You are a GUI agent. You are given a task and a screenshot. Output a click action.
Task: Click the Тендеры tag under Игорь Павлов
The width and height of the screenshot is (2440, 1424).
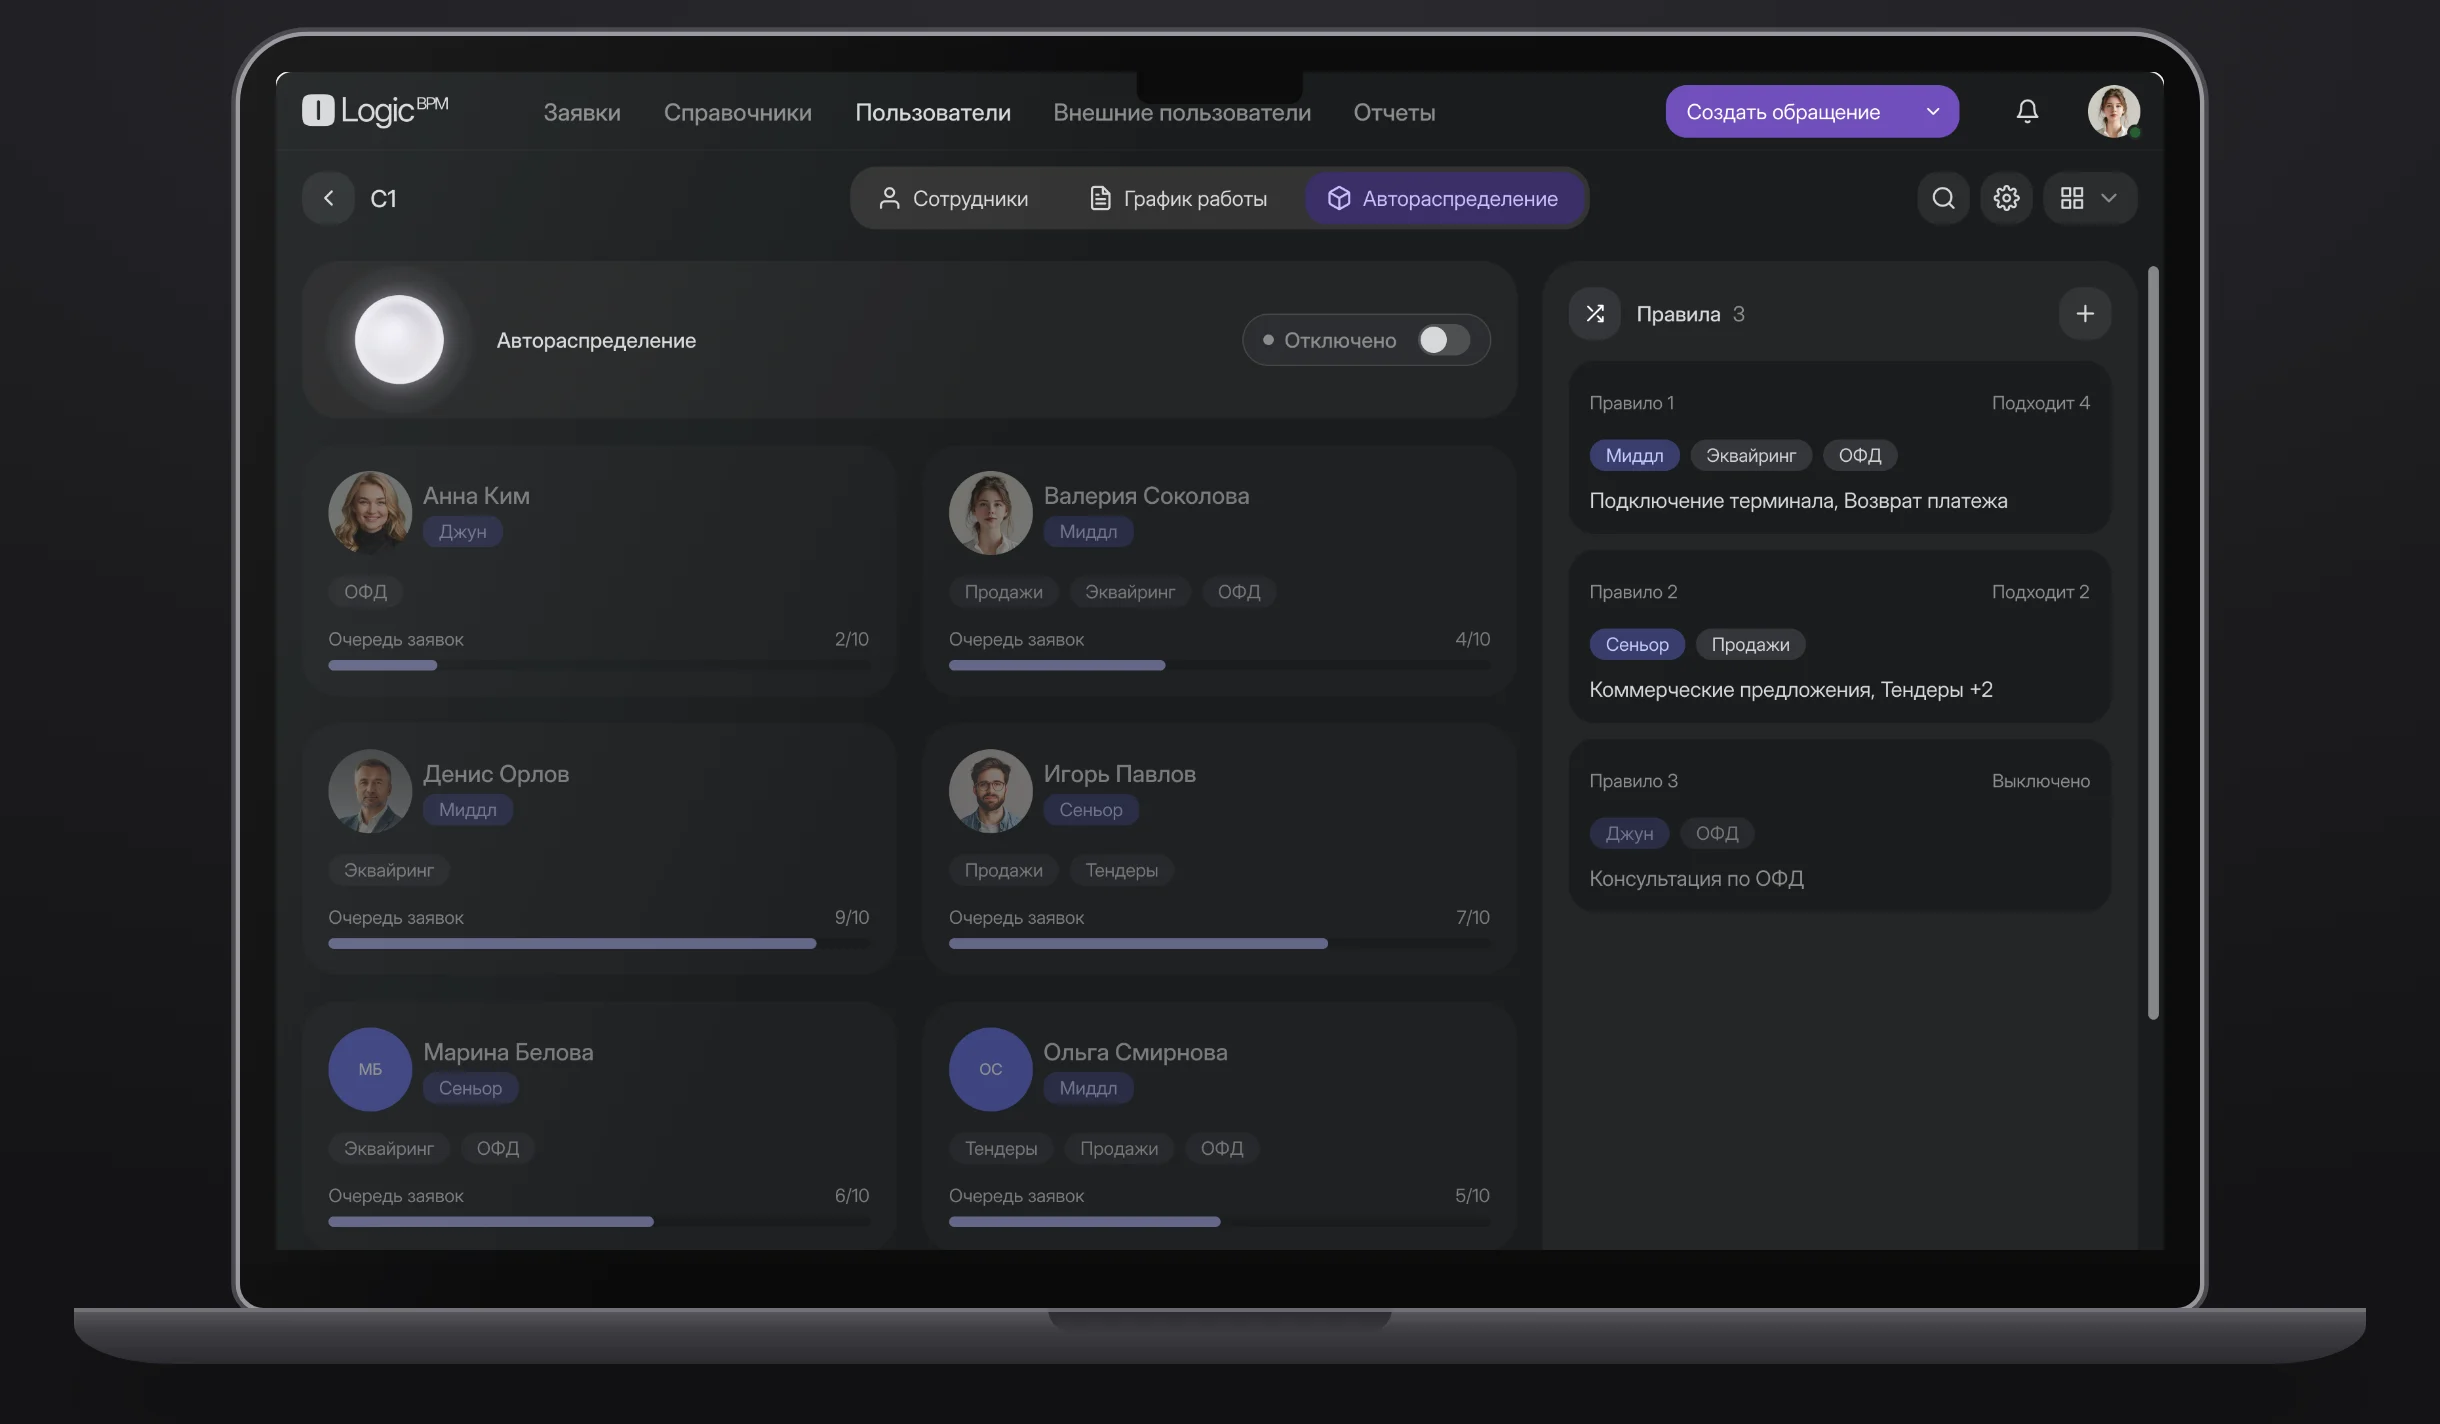coord(1121,870)
